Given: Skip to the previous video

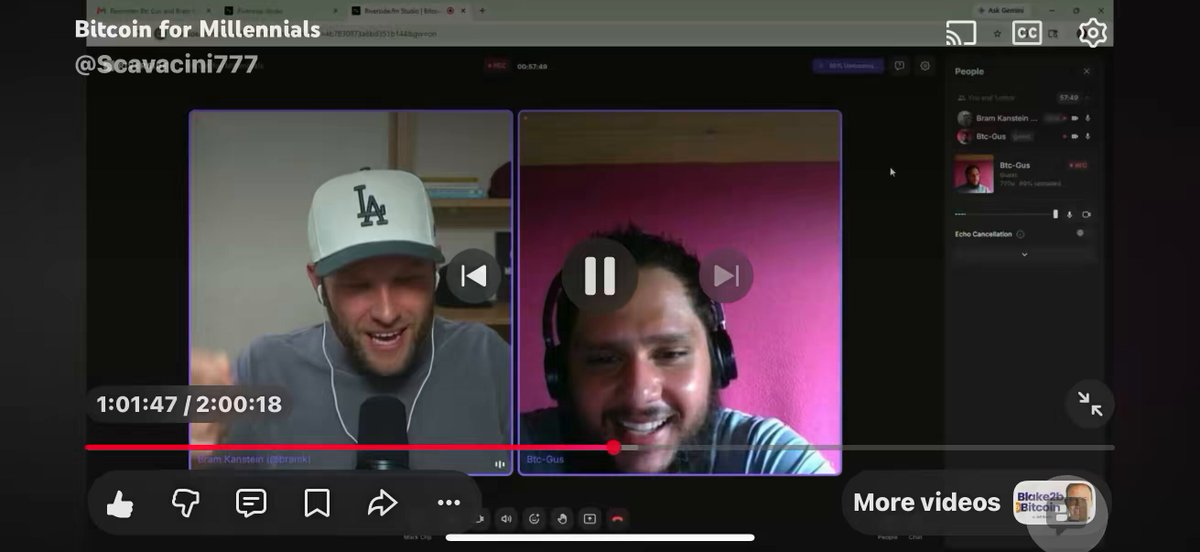Looking at the screenshot, I should (473, 275).
